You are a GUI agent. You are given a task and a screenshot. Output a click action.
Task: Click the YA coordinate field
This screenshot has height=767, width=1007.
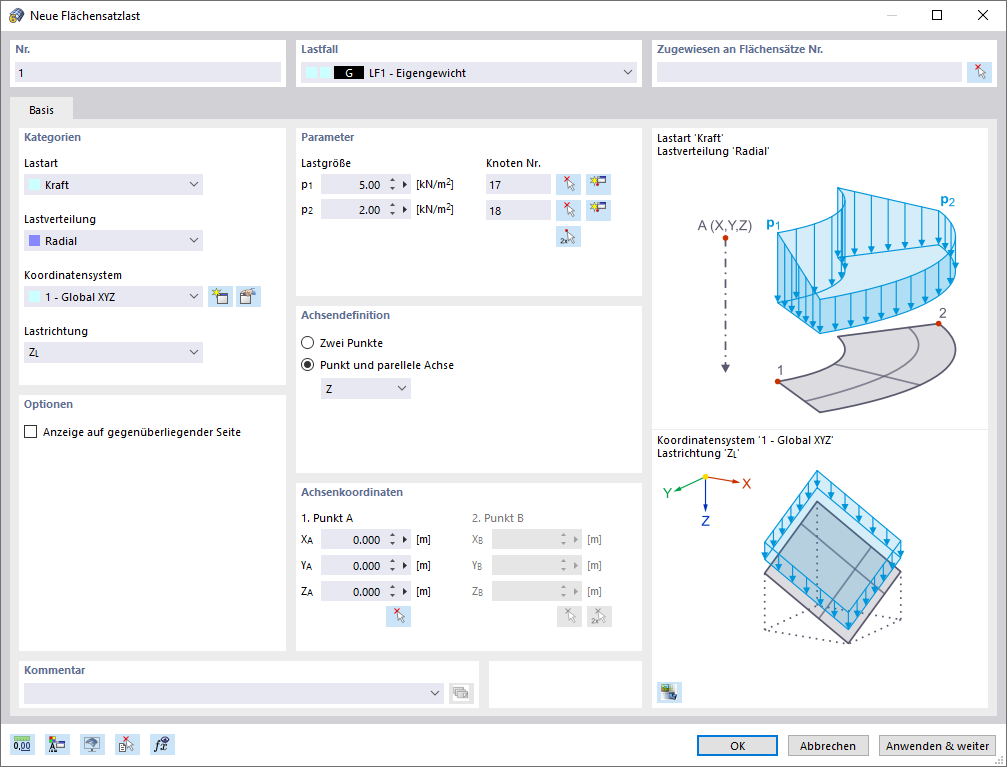tap(353, 565)
